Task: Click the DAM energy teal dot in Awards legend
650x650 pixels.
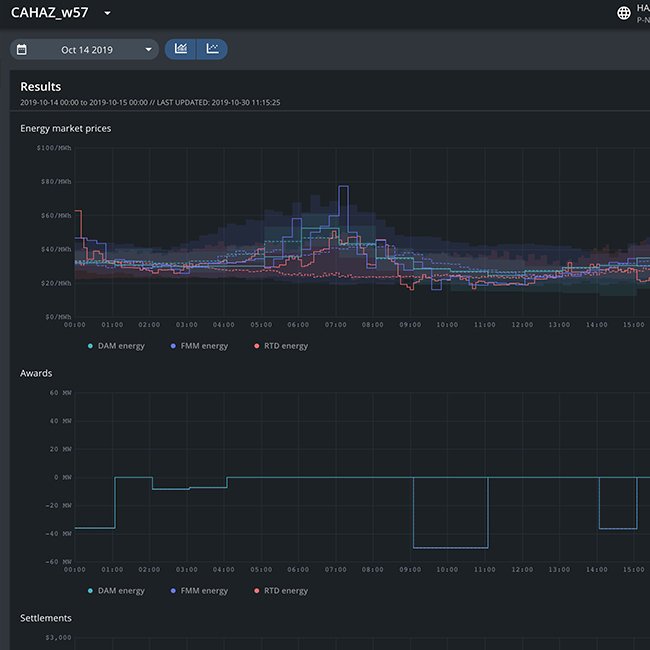Action: click(91, 591)
